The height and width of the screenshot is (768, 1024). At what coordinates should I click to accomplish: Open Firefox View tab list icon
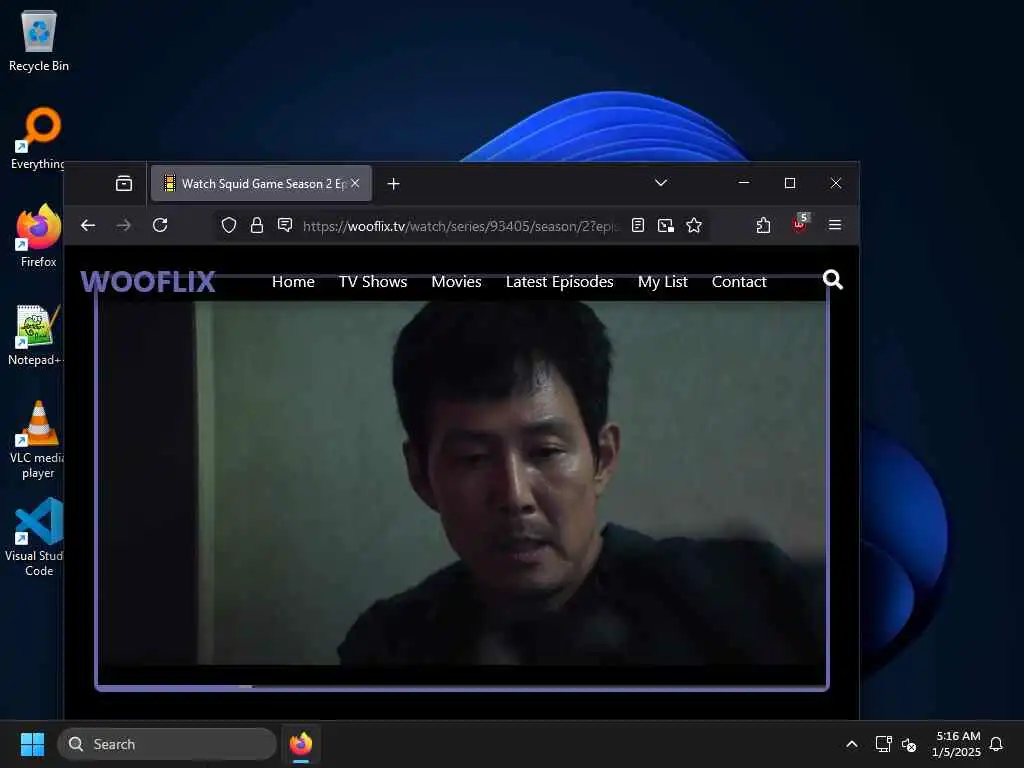pos(123,184)
